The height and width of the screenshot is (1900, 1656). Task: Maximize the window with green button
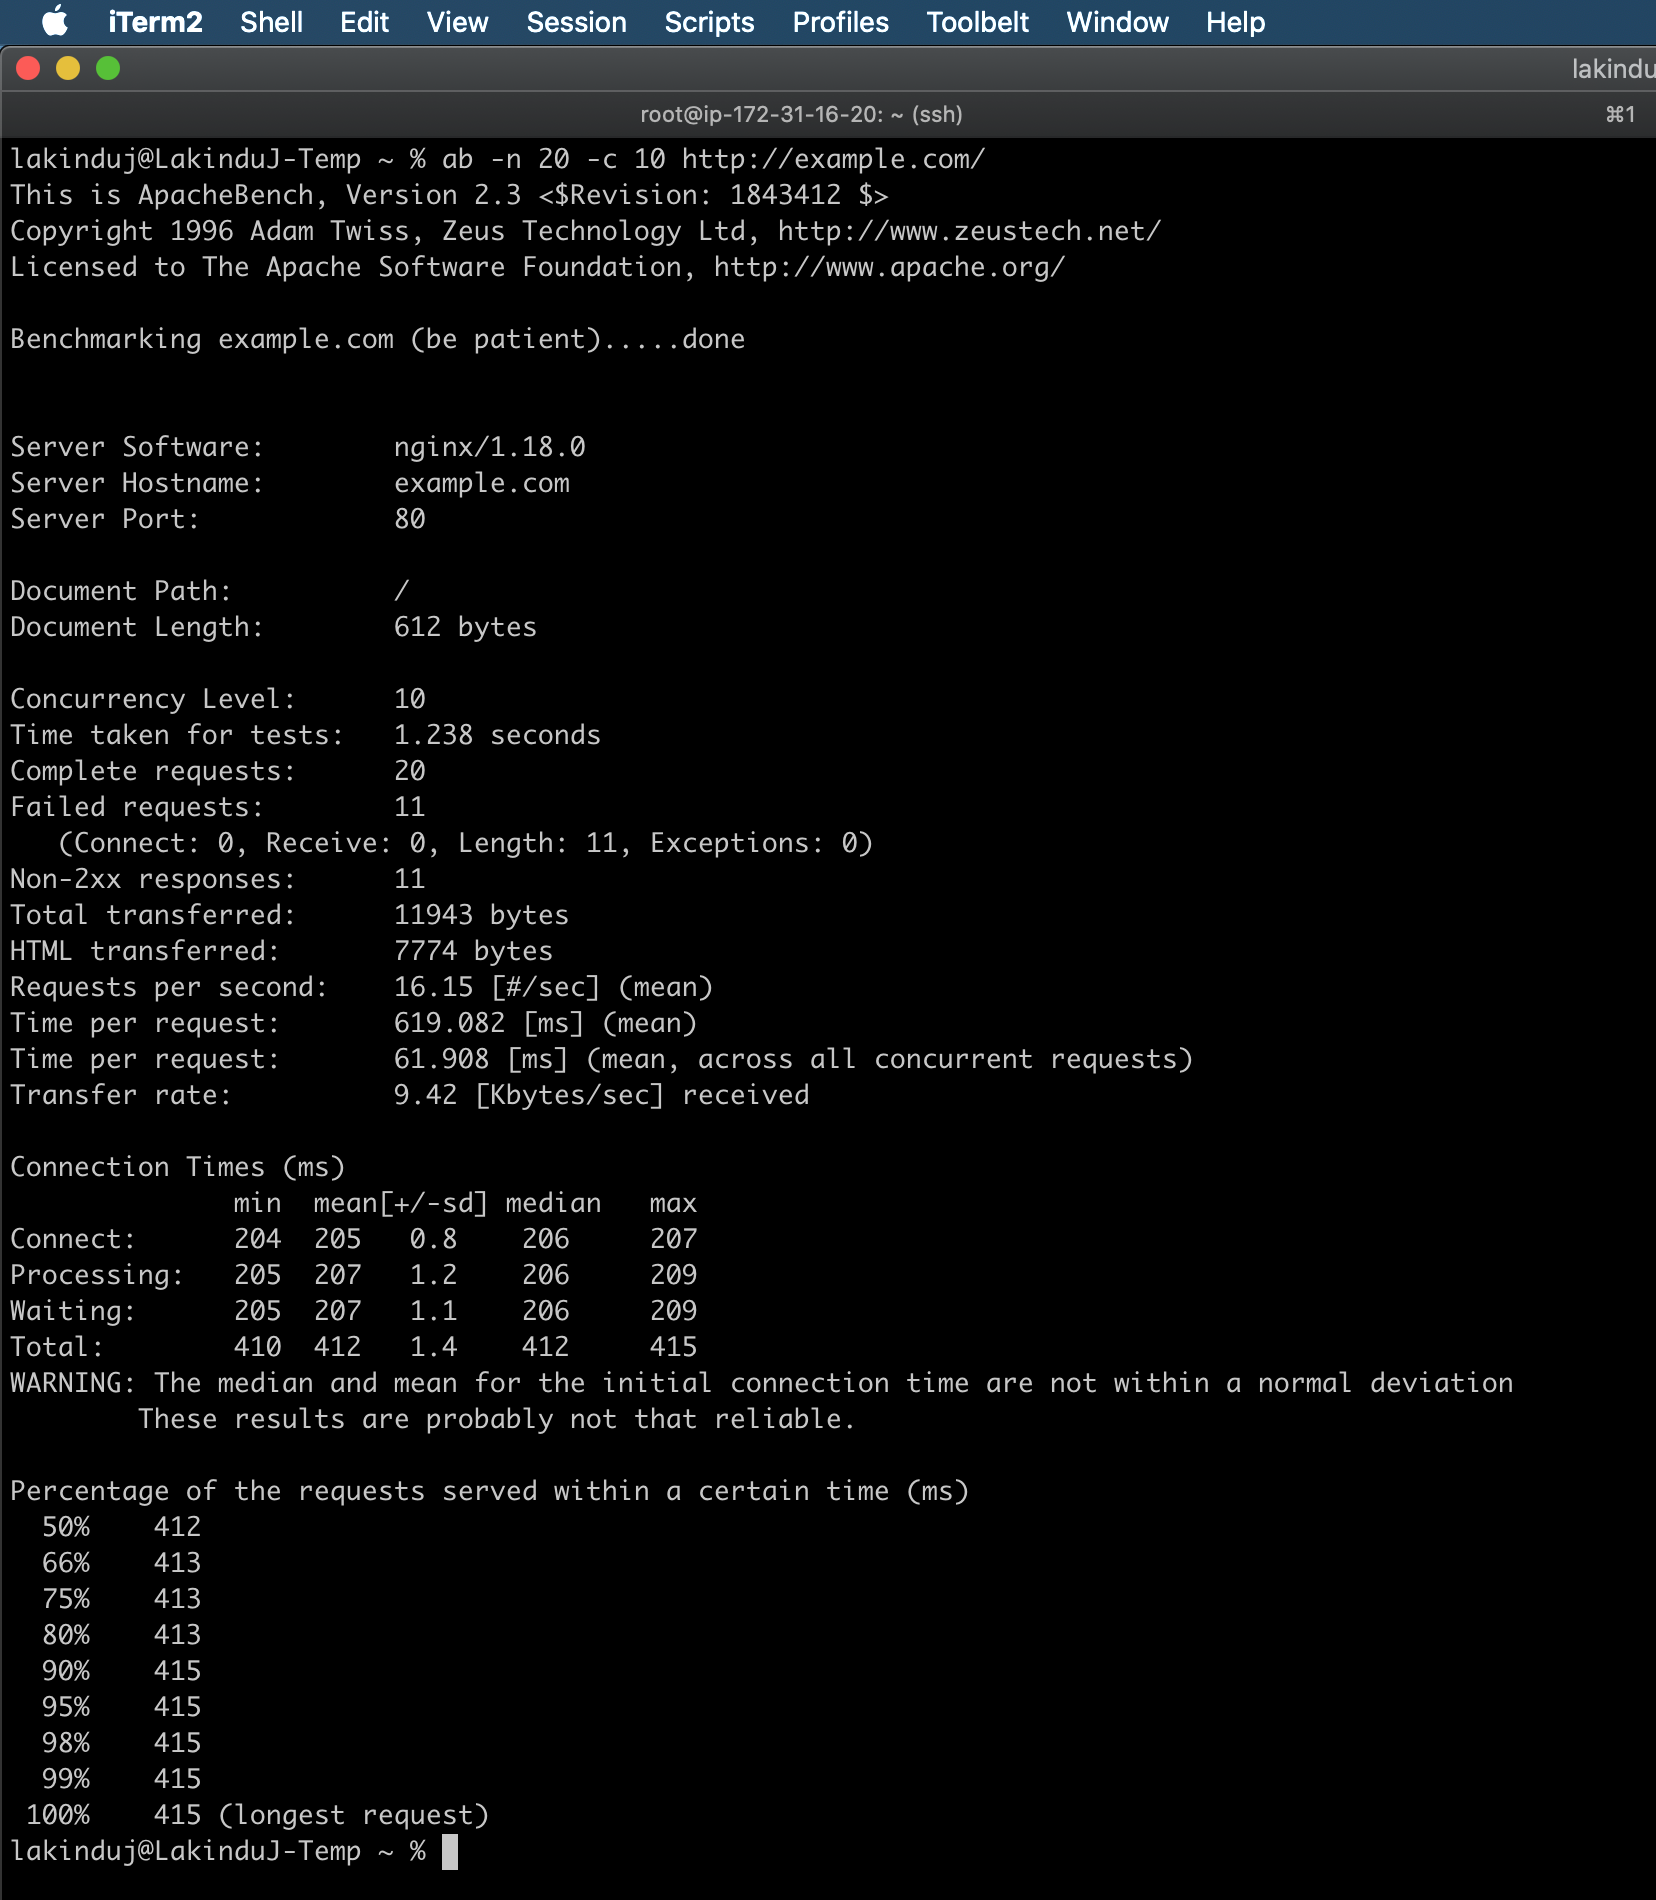108,68
